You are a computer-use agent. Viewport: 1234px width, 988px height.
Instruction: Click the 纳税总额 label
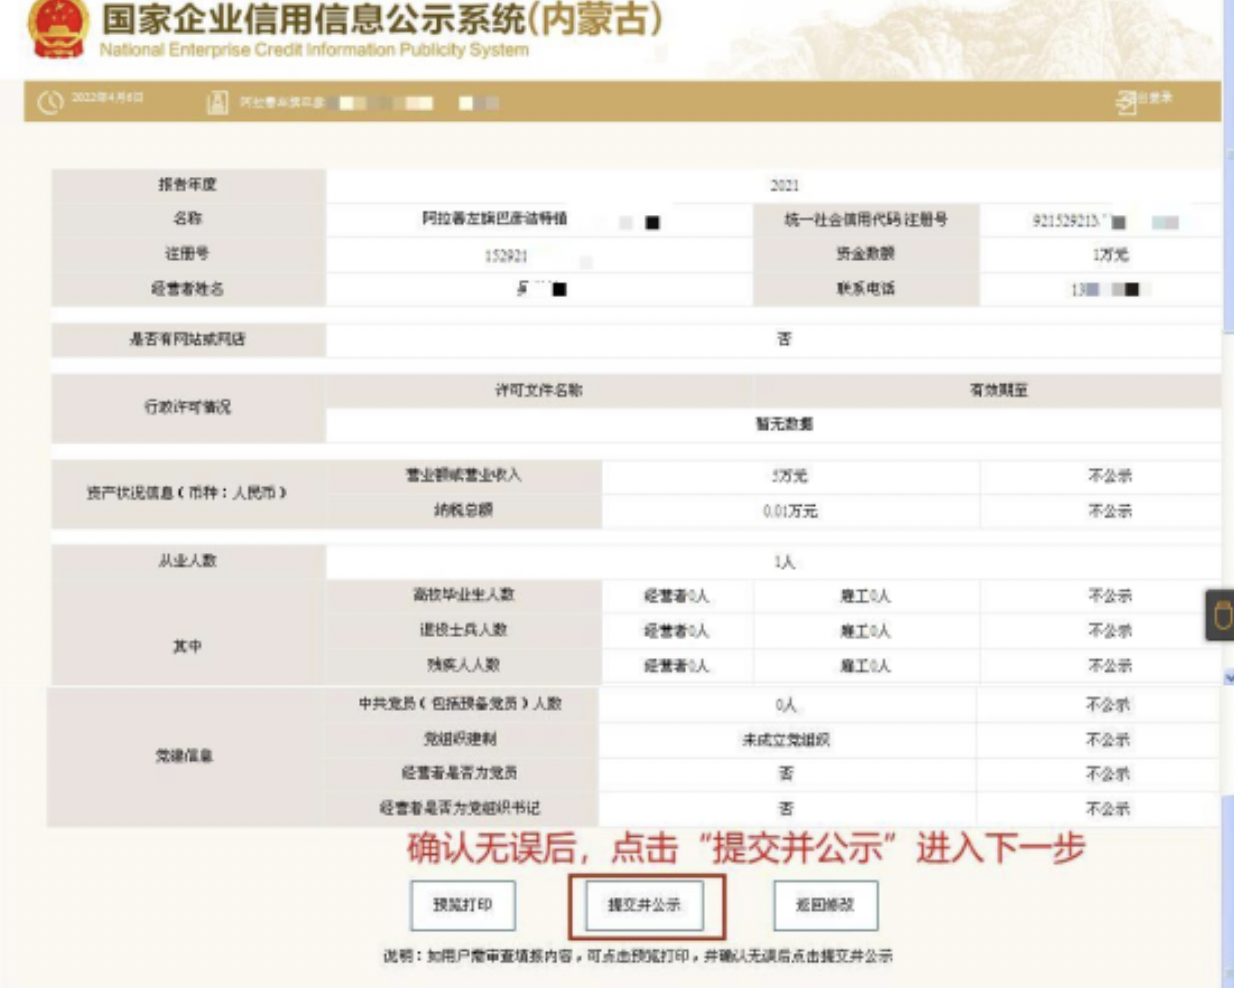(x=463, y=510)
